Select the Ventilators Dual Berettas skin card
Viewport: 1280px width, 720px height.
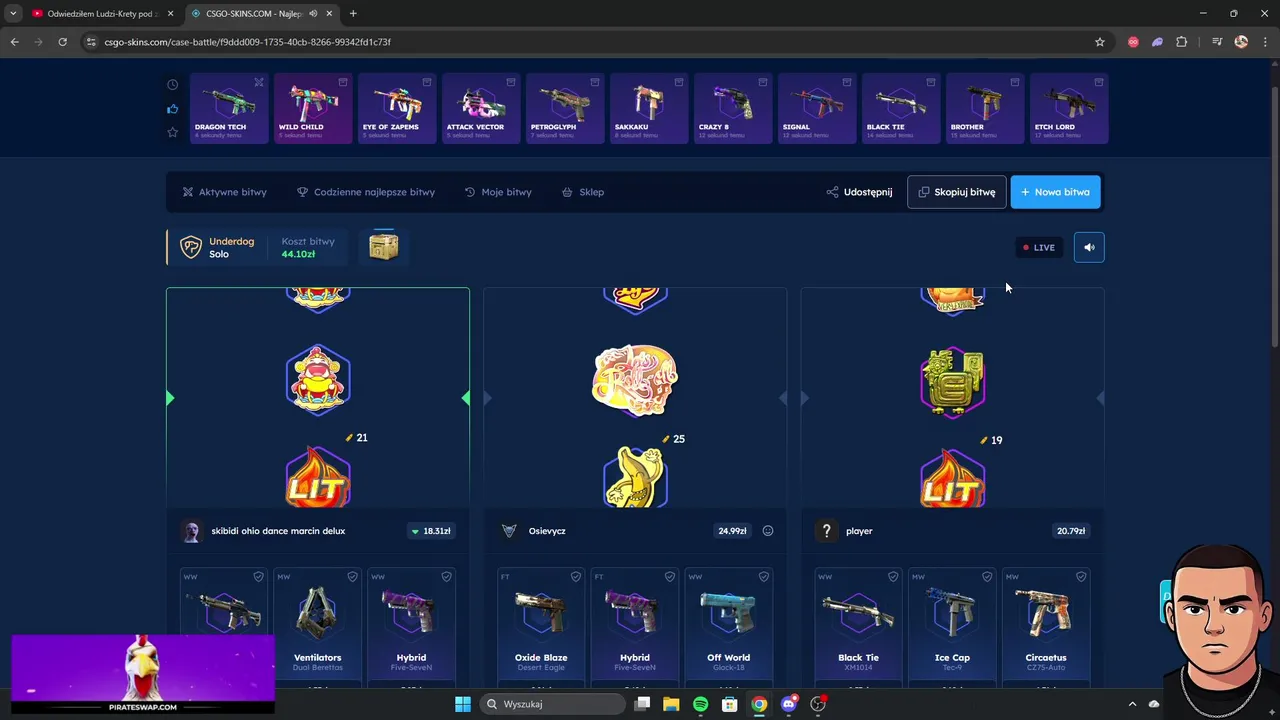(x=317, y=627)
